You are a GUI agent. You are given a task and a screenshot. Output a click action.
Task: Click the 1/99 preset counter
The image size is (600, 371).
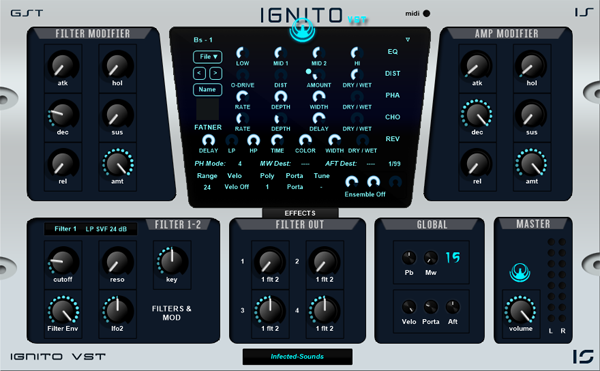coord(395,164)
